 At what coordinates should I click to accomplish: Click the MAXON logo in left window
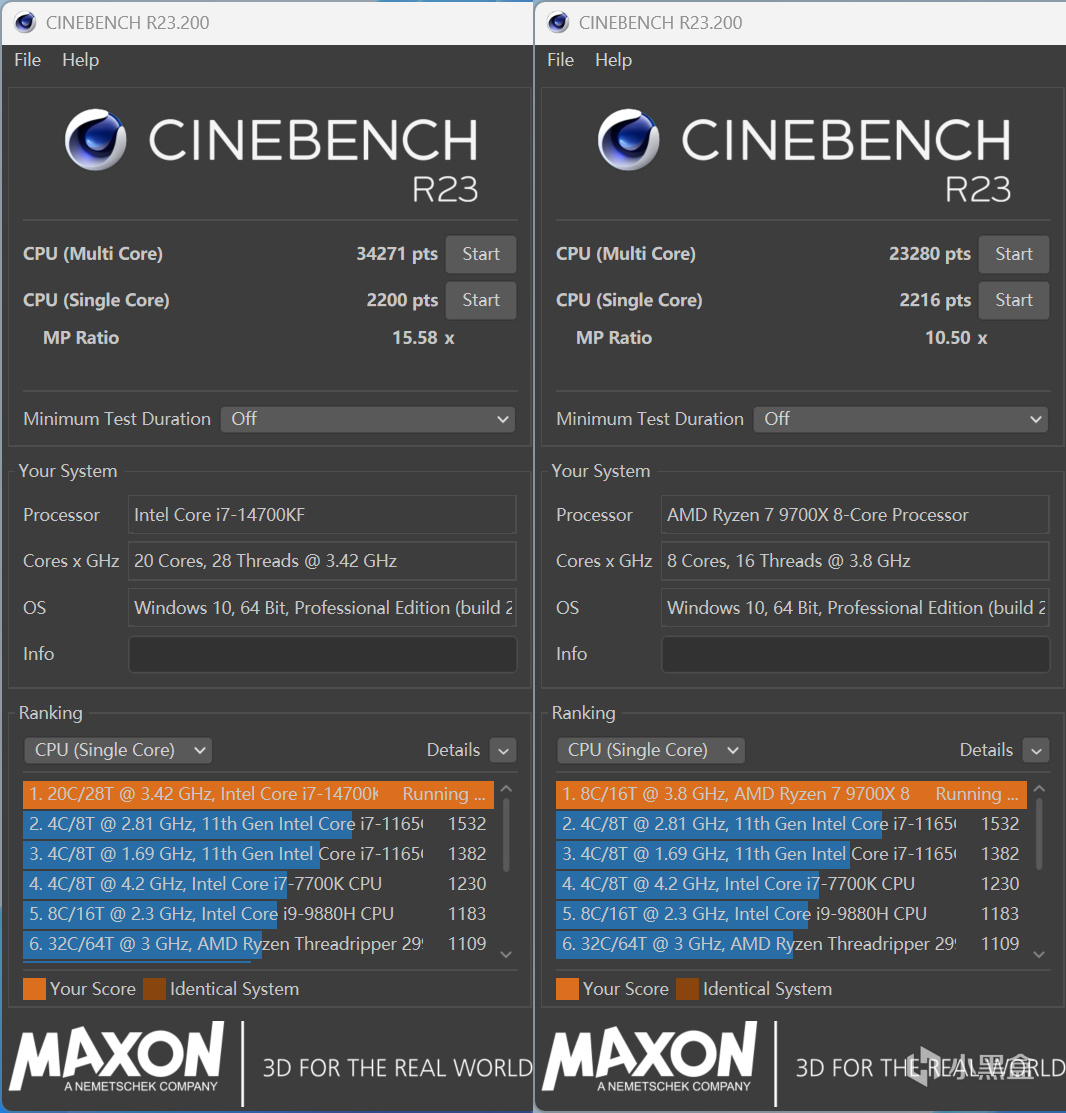pyautogui.click(x=117, y=1057)
